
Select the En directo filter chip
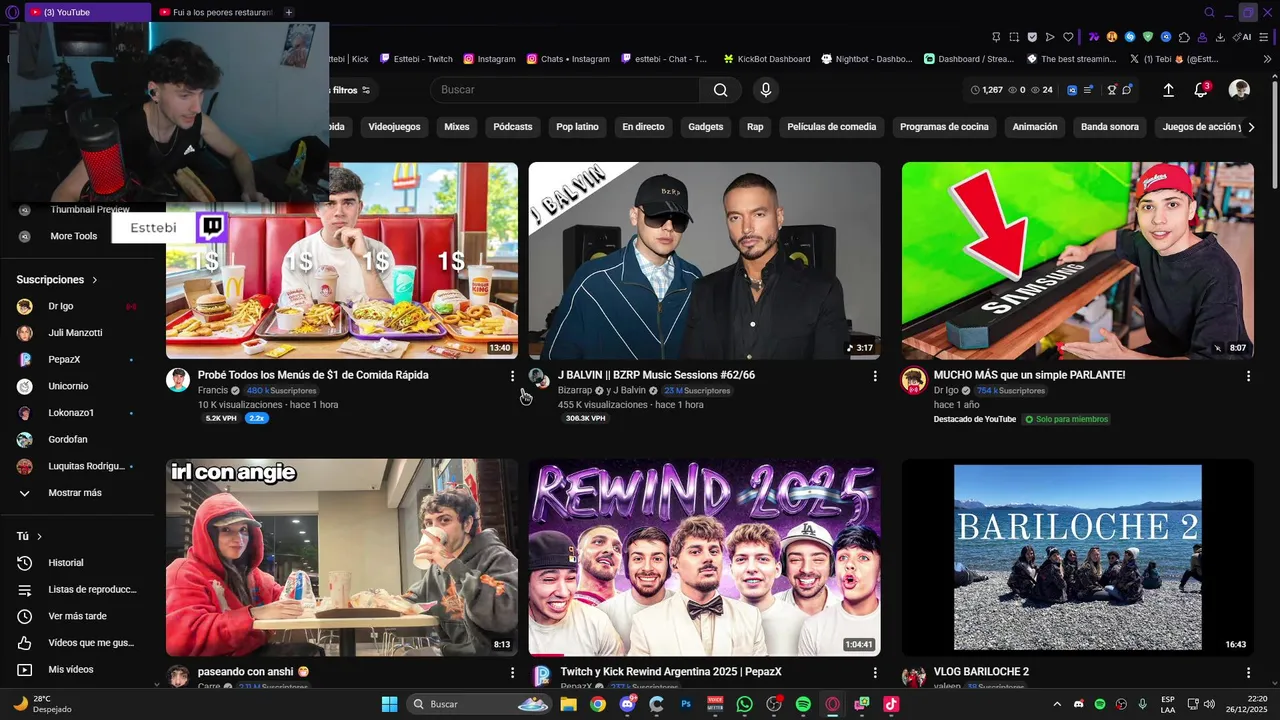[x=643, y=127]
